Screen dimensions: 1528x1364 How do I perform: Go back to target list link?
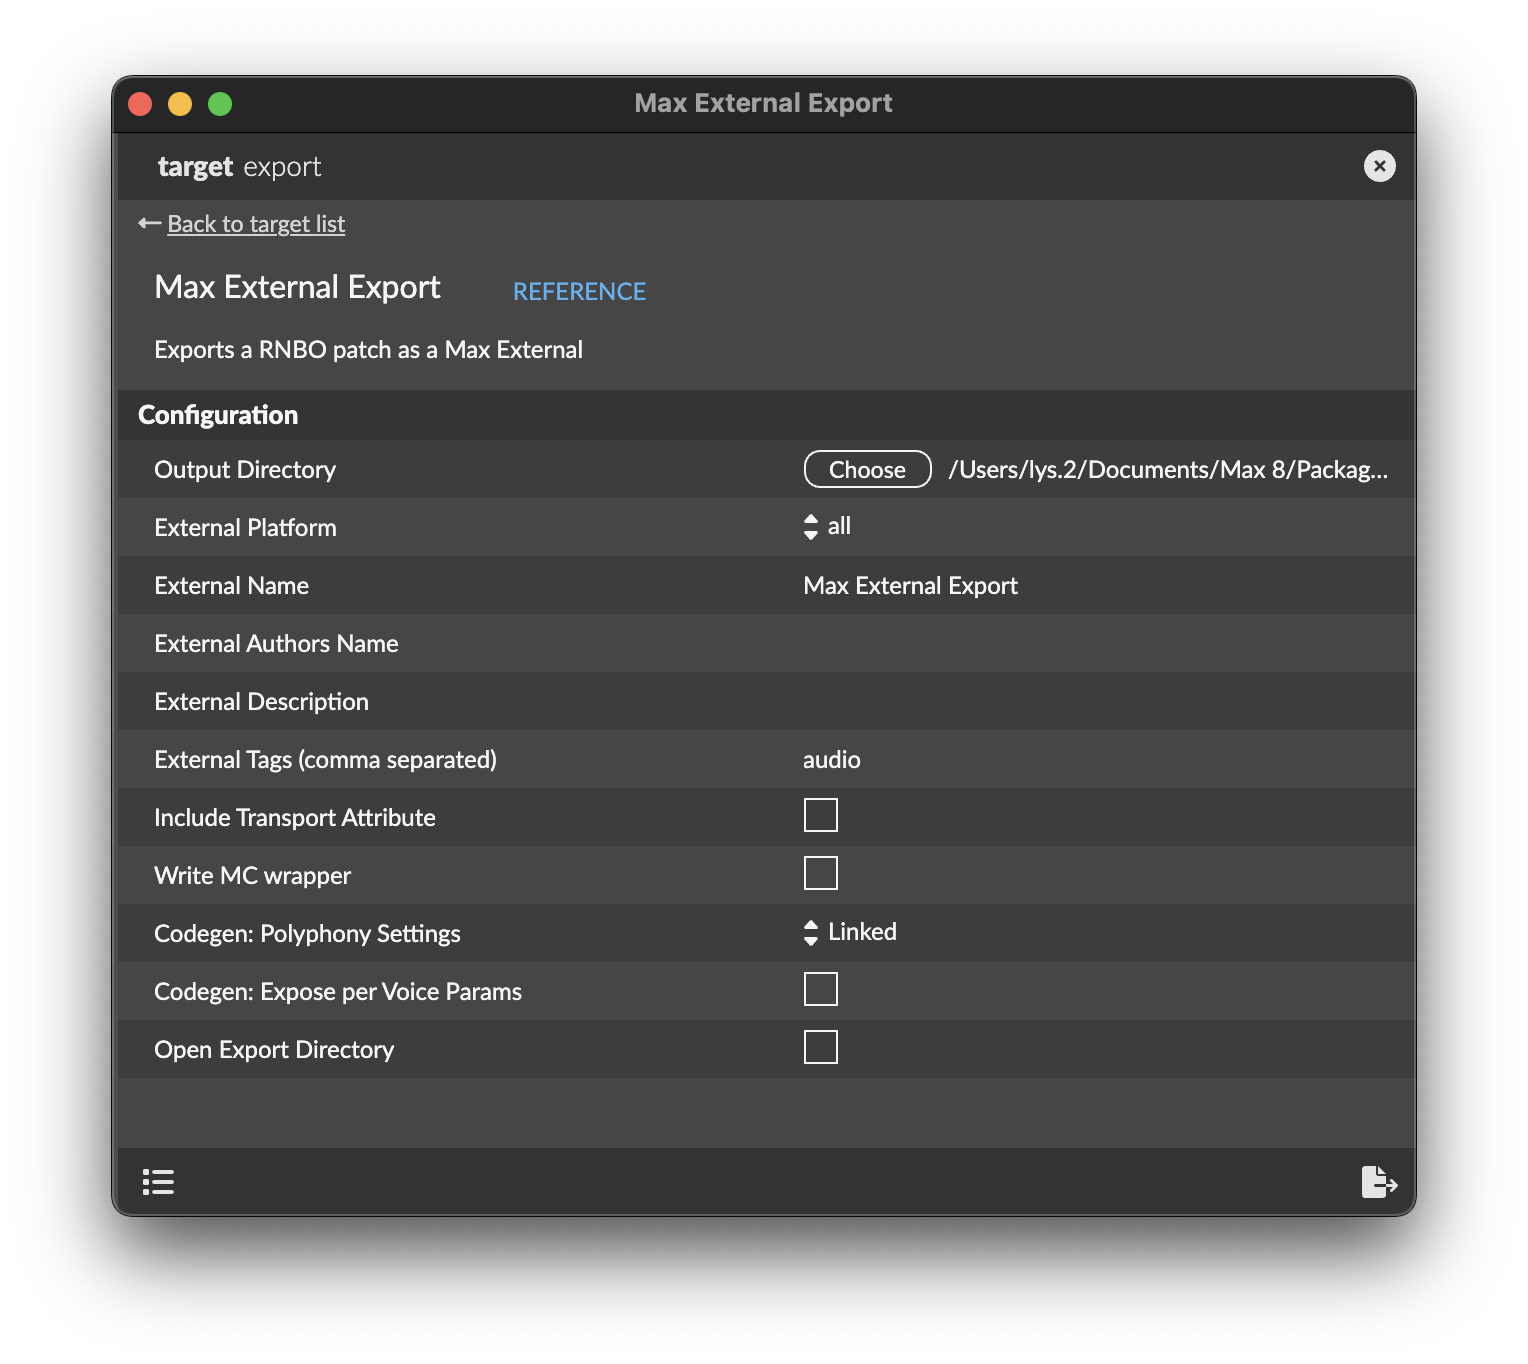256,224
